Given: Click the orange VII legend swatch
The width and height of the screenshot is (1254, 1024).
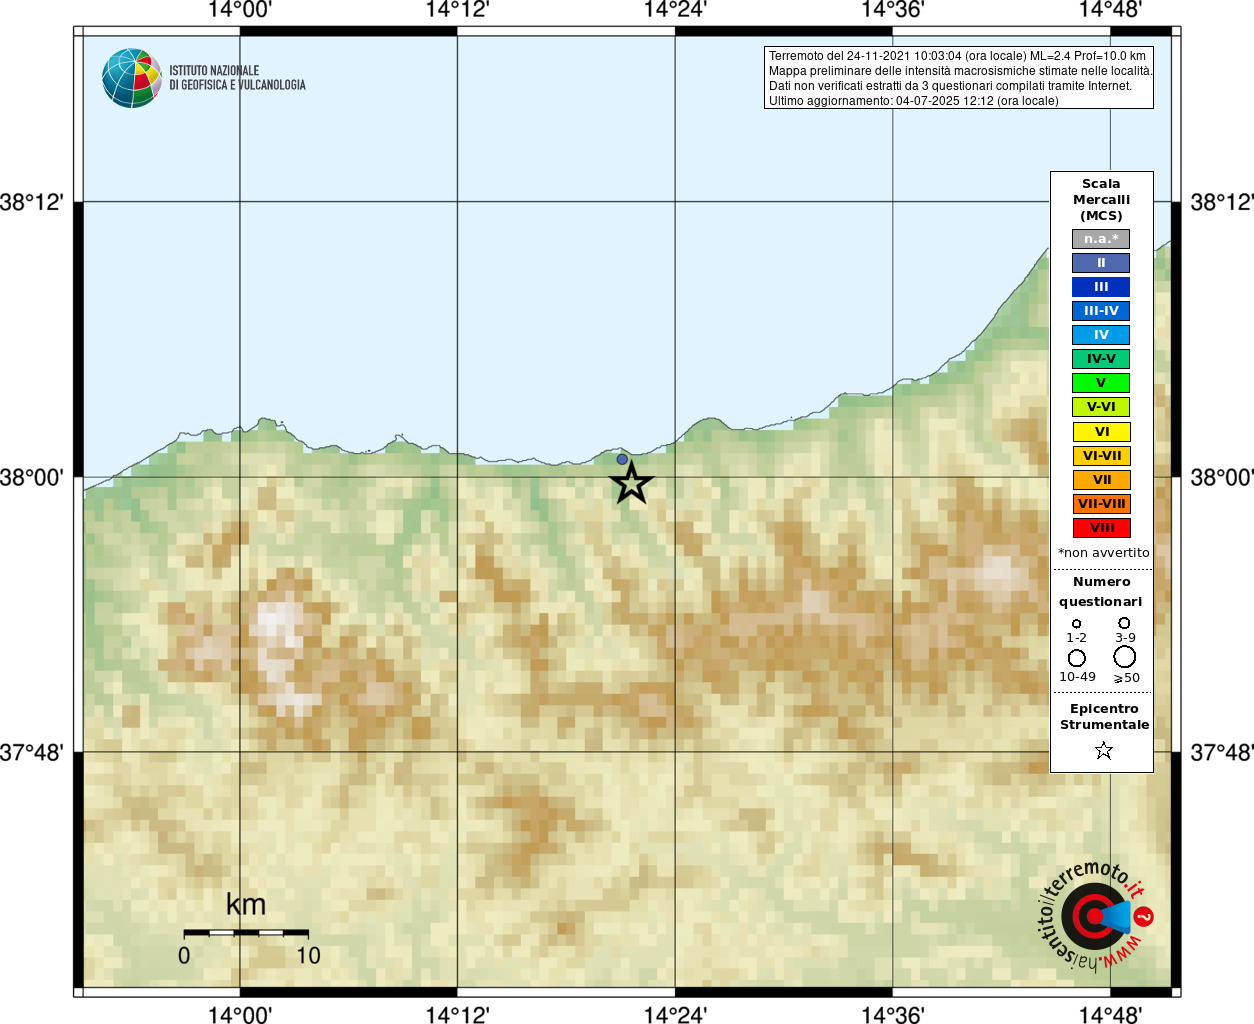Looking at the screenshot, I should pos(1101,480).
